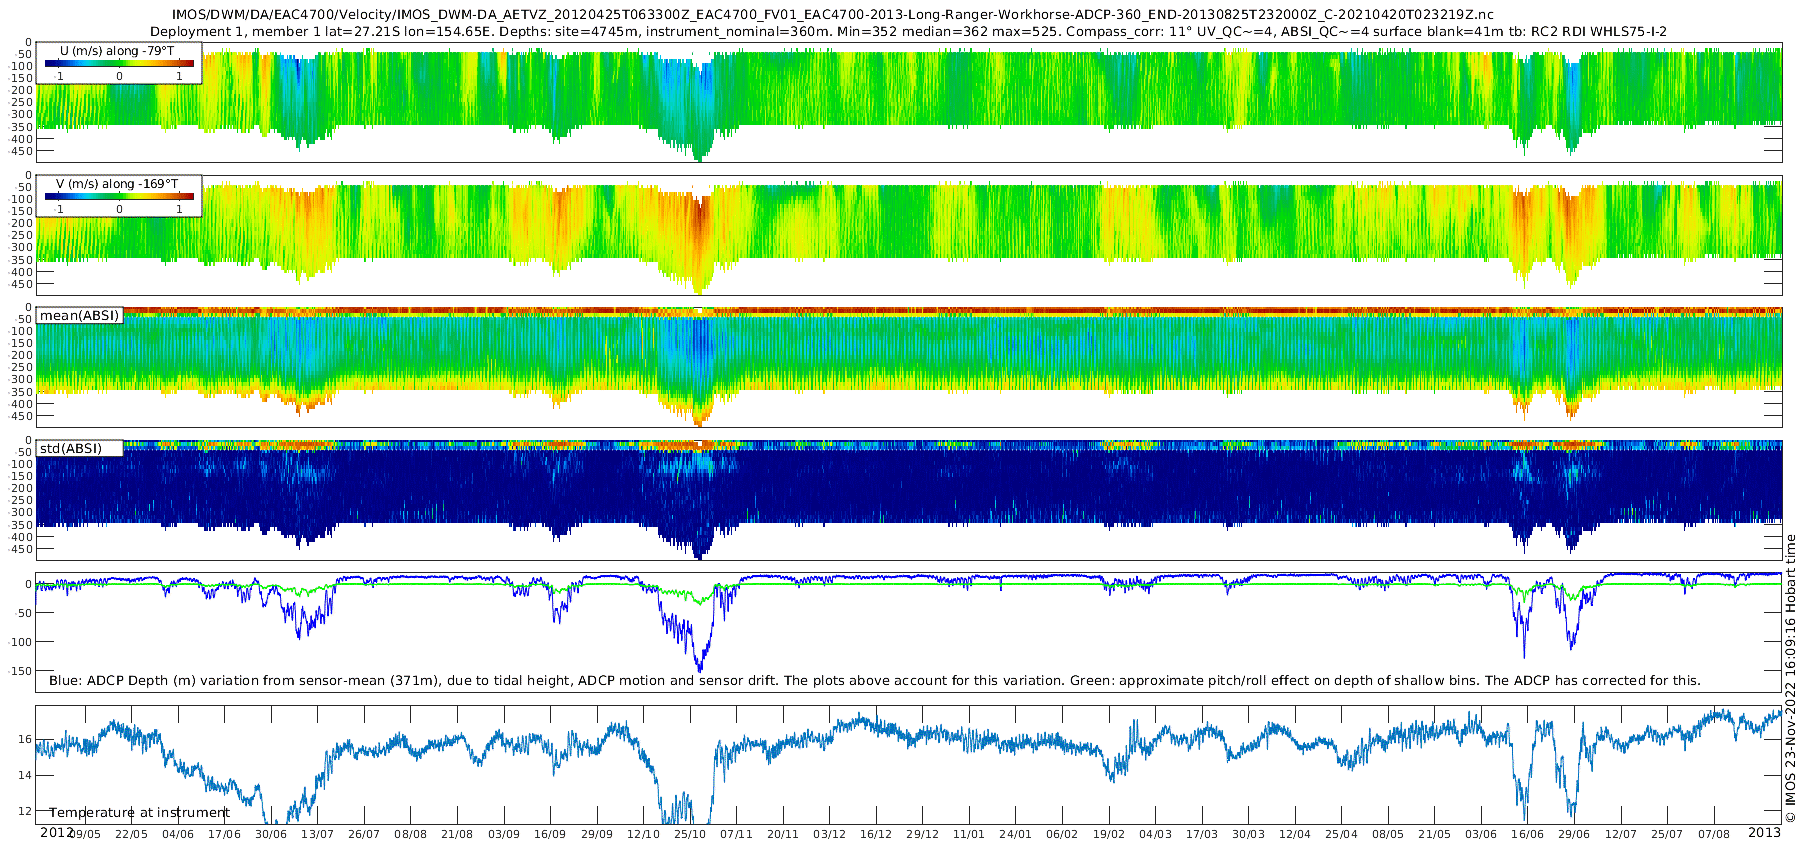Click the IMOS file path title line
1800x850 pixels.
832,15
